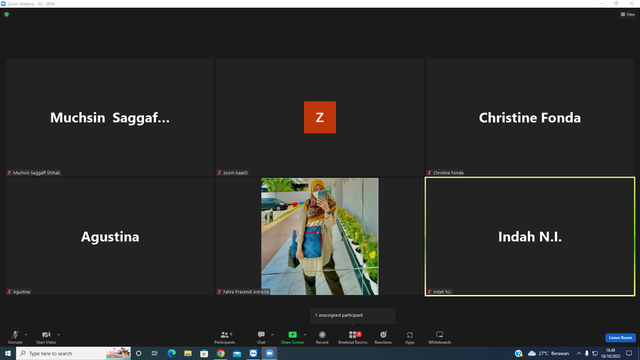The width and height of the screenshot is (640, 360).
Task: Click the 'Christine Fonda' name label at tile bottom
Action: point(448,173)
